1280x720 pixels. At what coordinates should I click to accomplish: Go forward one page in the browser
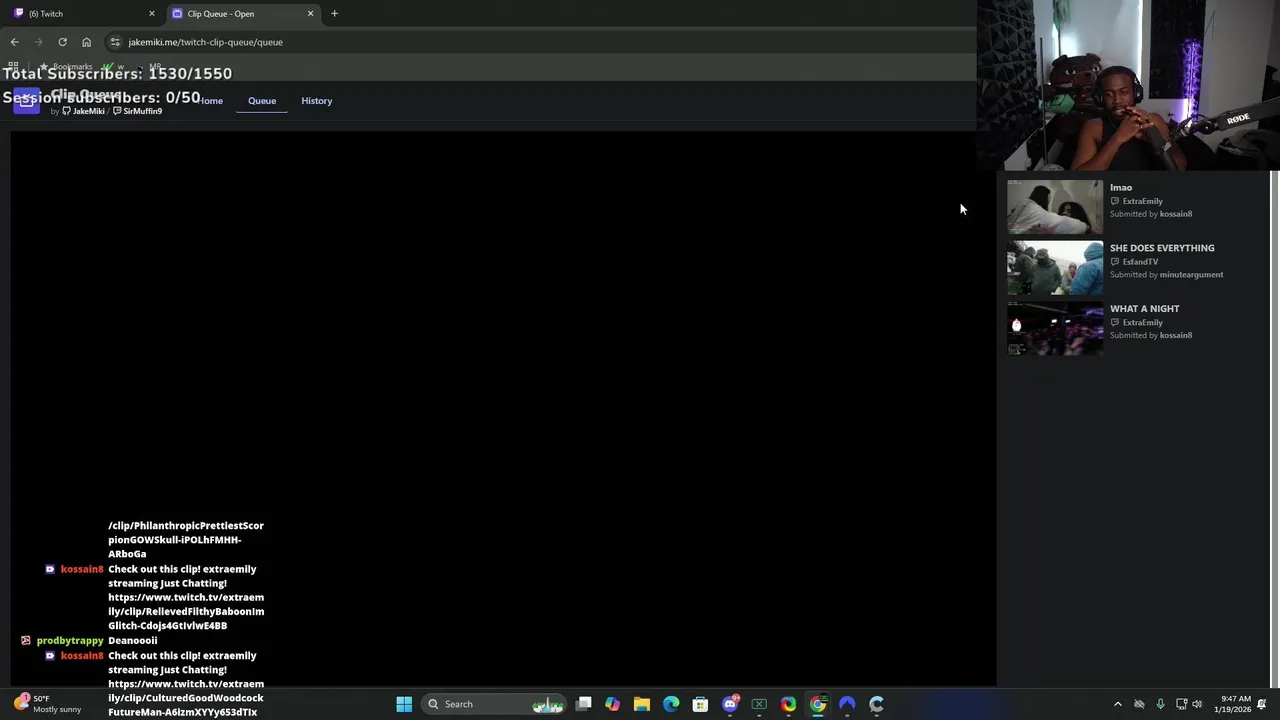pyautogui.click(x=38, y=42)
